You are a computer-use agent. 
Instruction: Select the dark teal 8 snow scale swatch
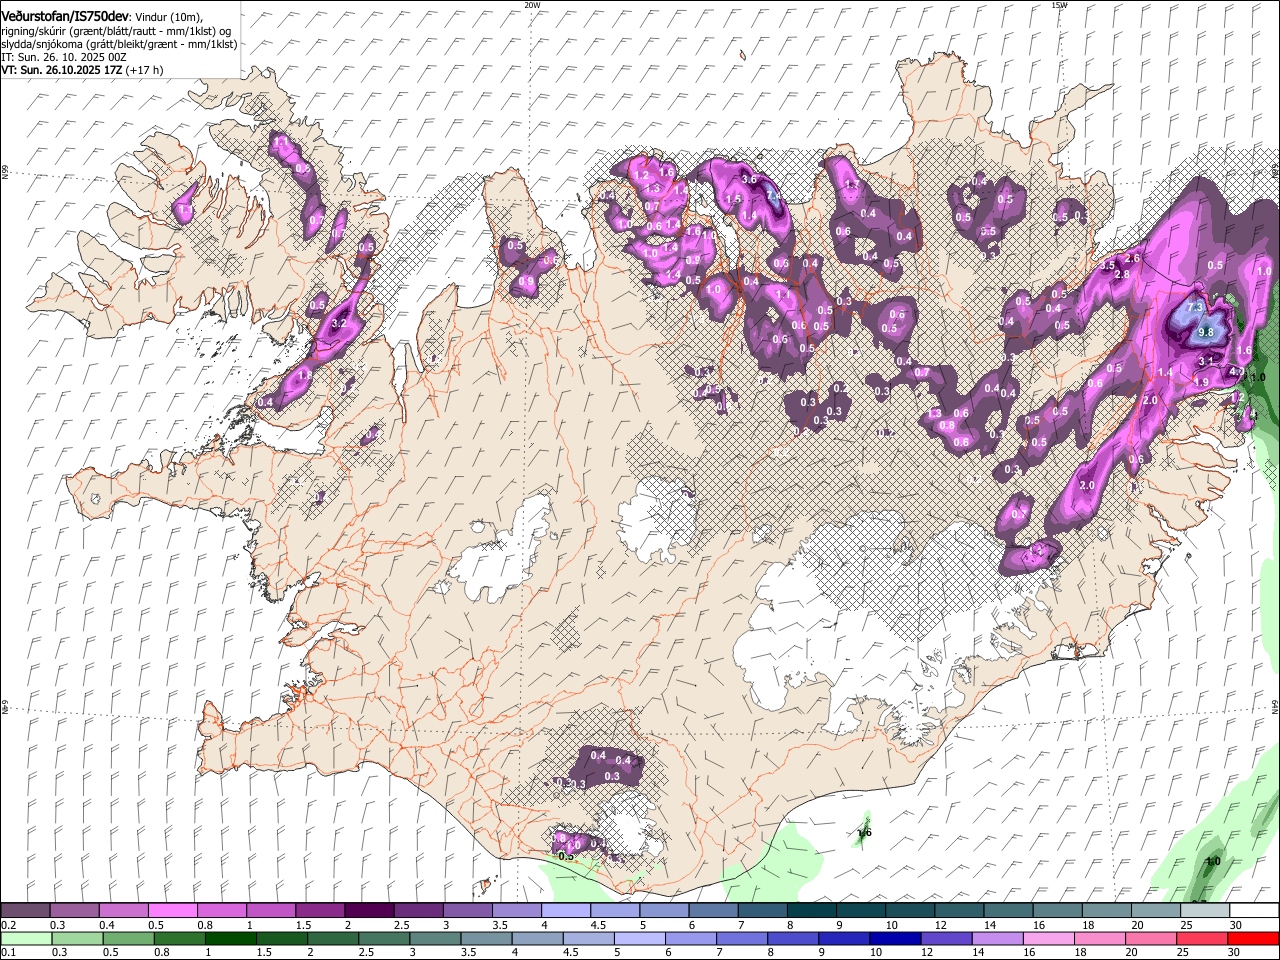pyautogui.click(x=811, y=911)
